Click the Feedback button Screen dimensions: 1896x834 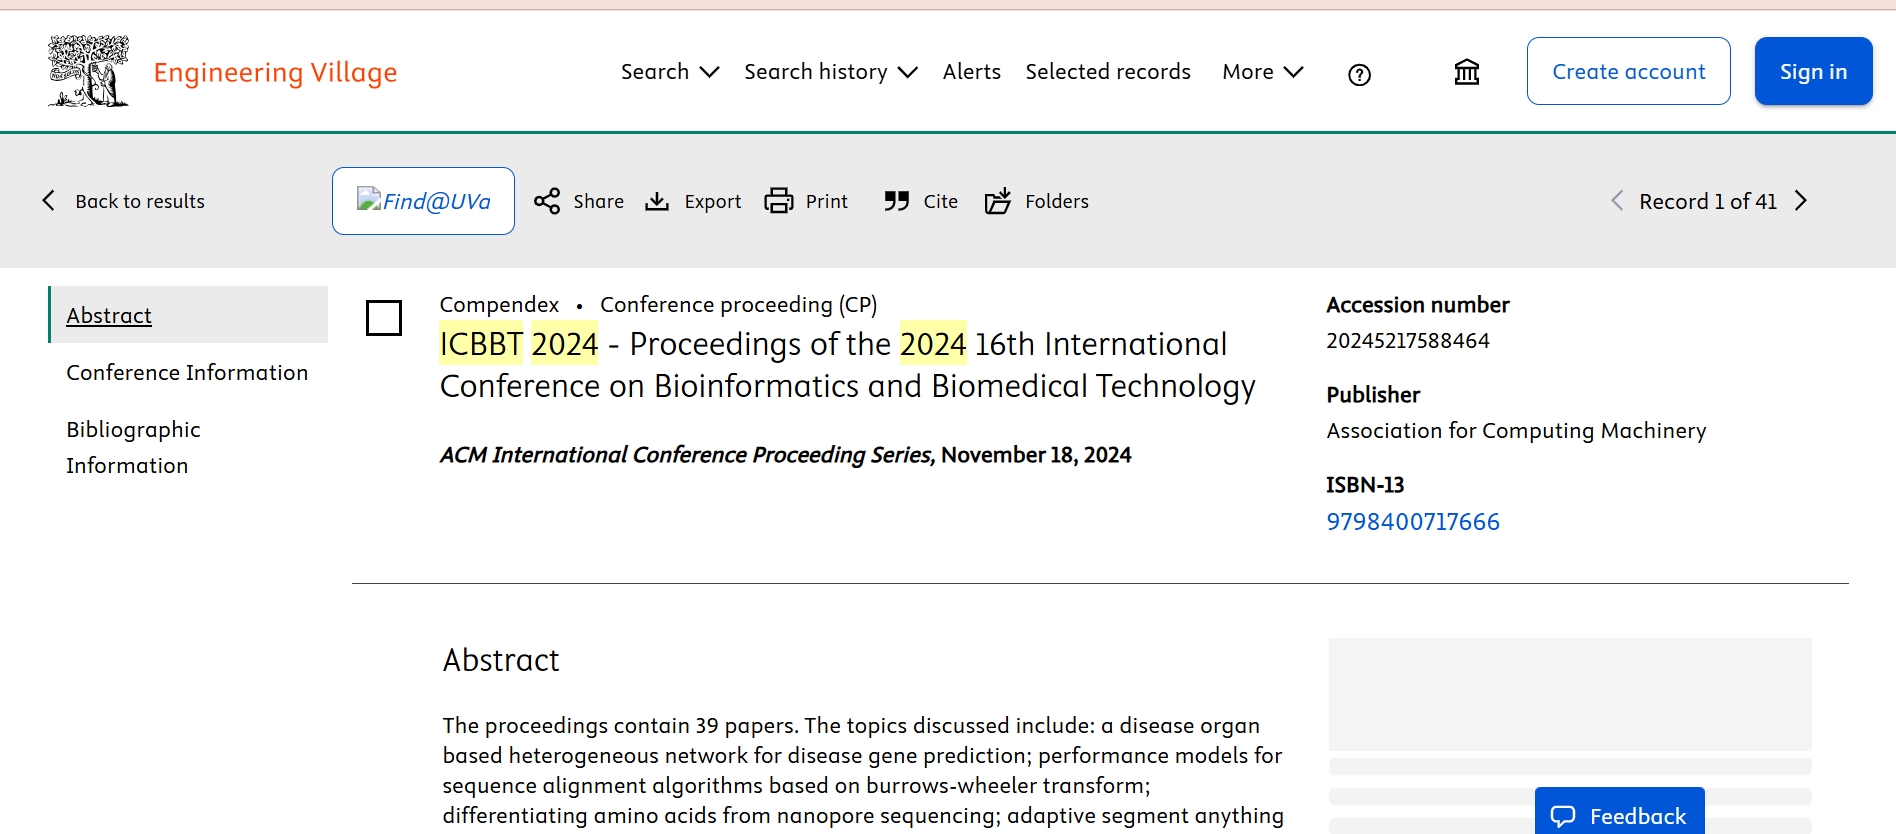pyautogui.click(x=1619, y=815)
